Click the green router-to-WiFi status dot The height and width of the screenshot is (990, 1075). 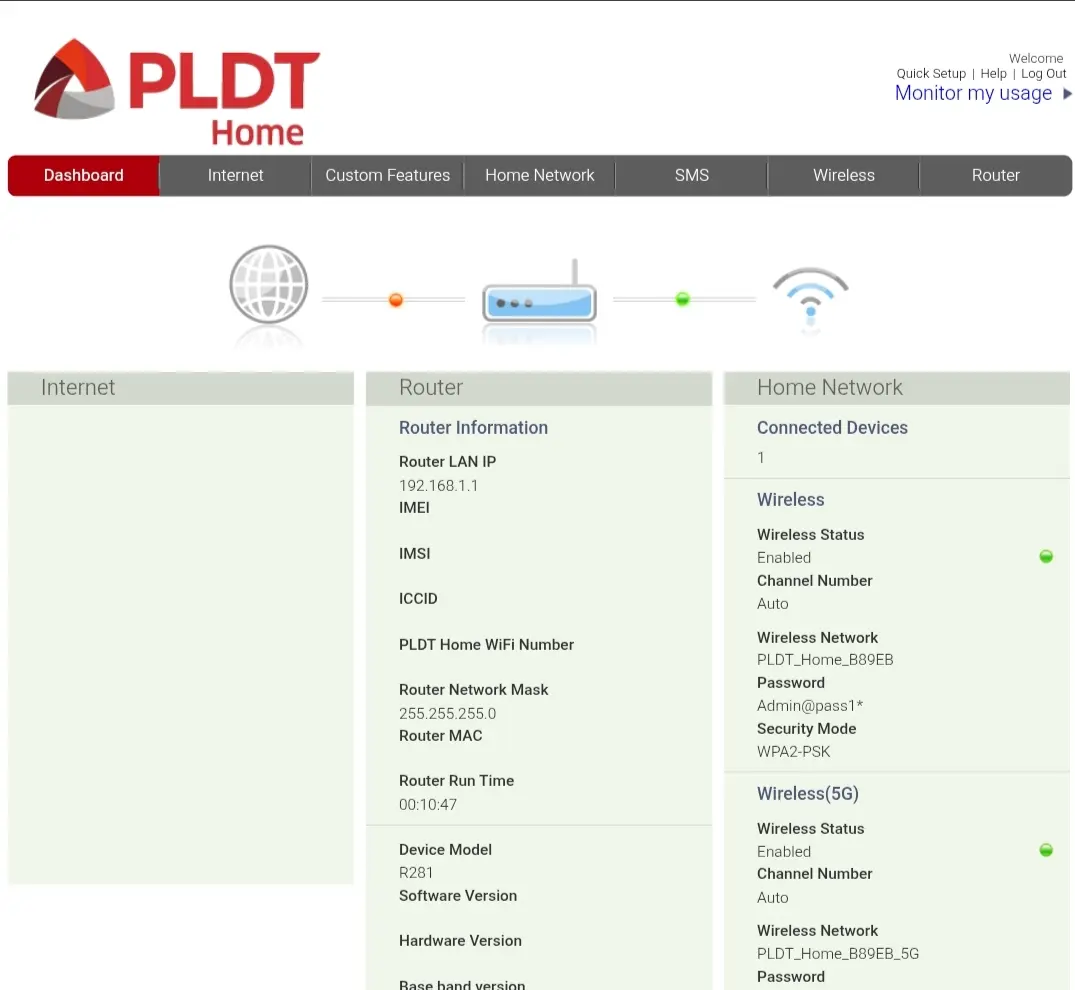(x=682, y=299)
